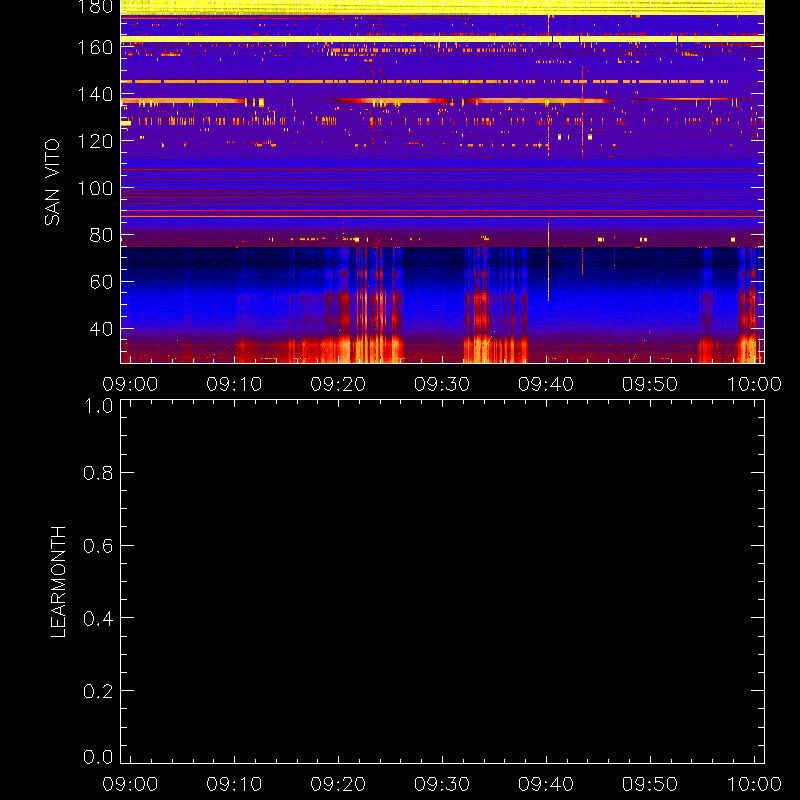Image resolution: width=800 pixels, height=800 pixels.
Task: Select Learmonth plot's 09:50 time label
Action: 650,784
